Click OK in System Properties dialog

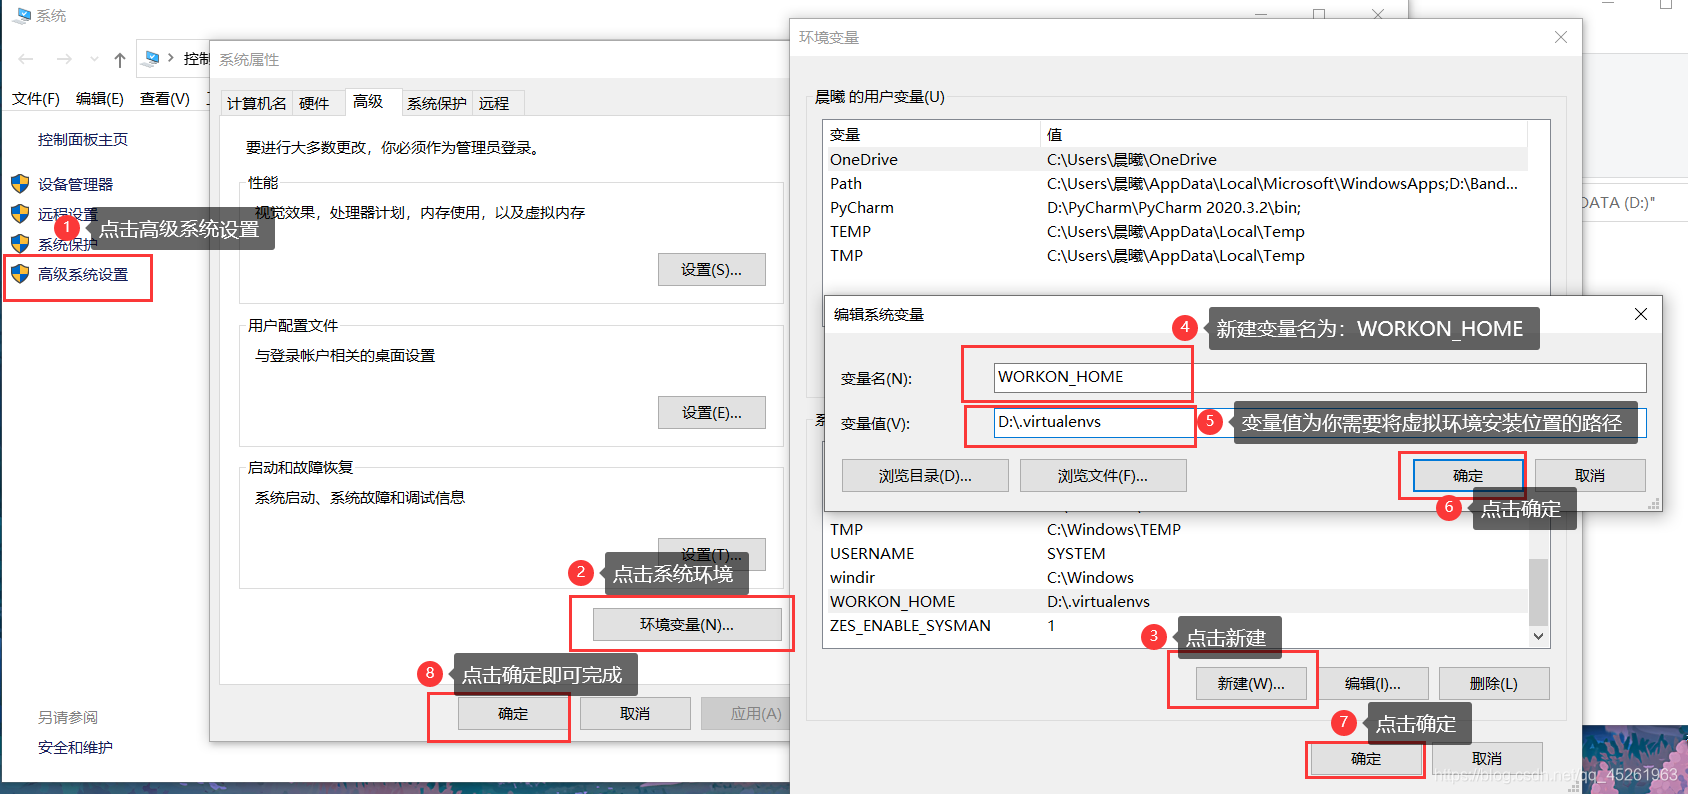pyautogui.click(x=513, y=713)
